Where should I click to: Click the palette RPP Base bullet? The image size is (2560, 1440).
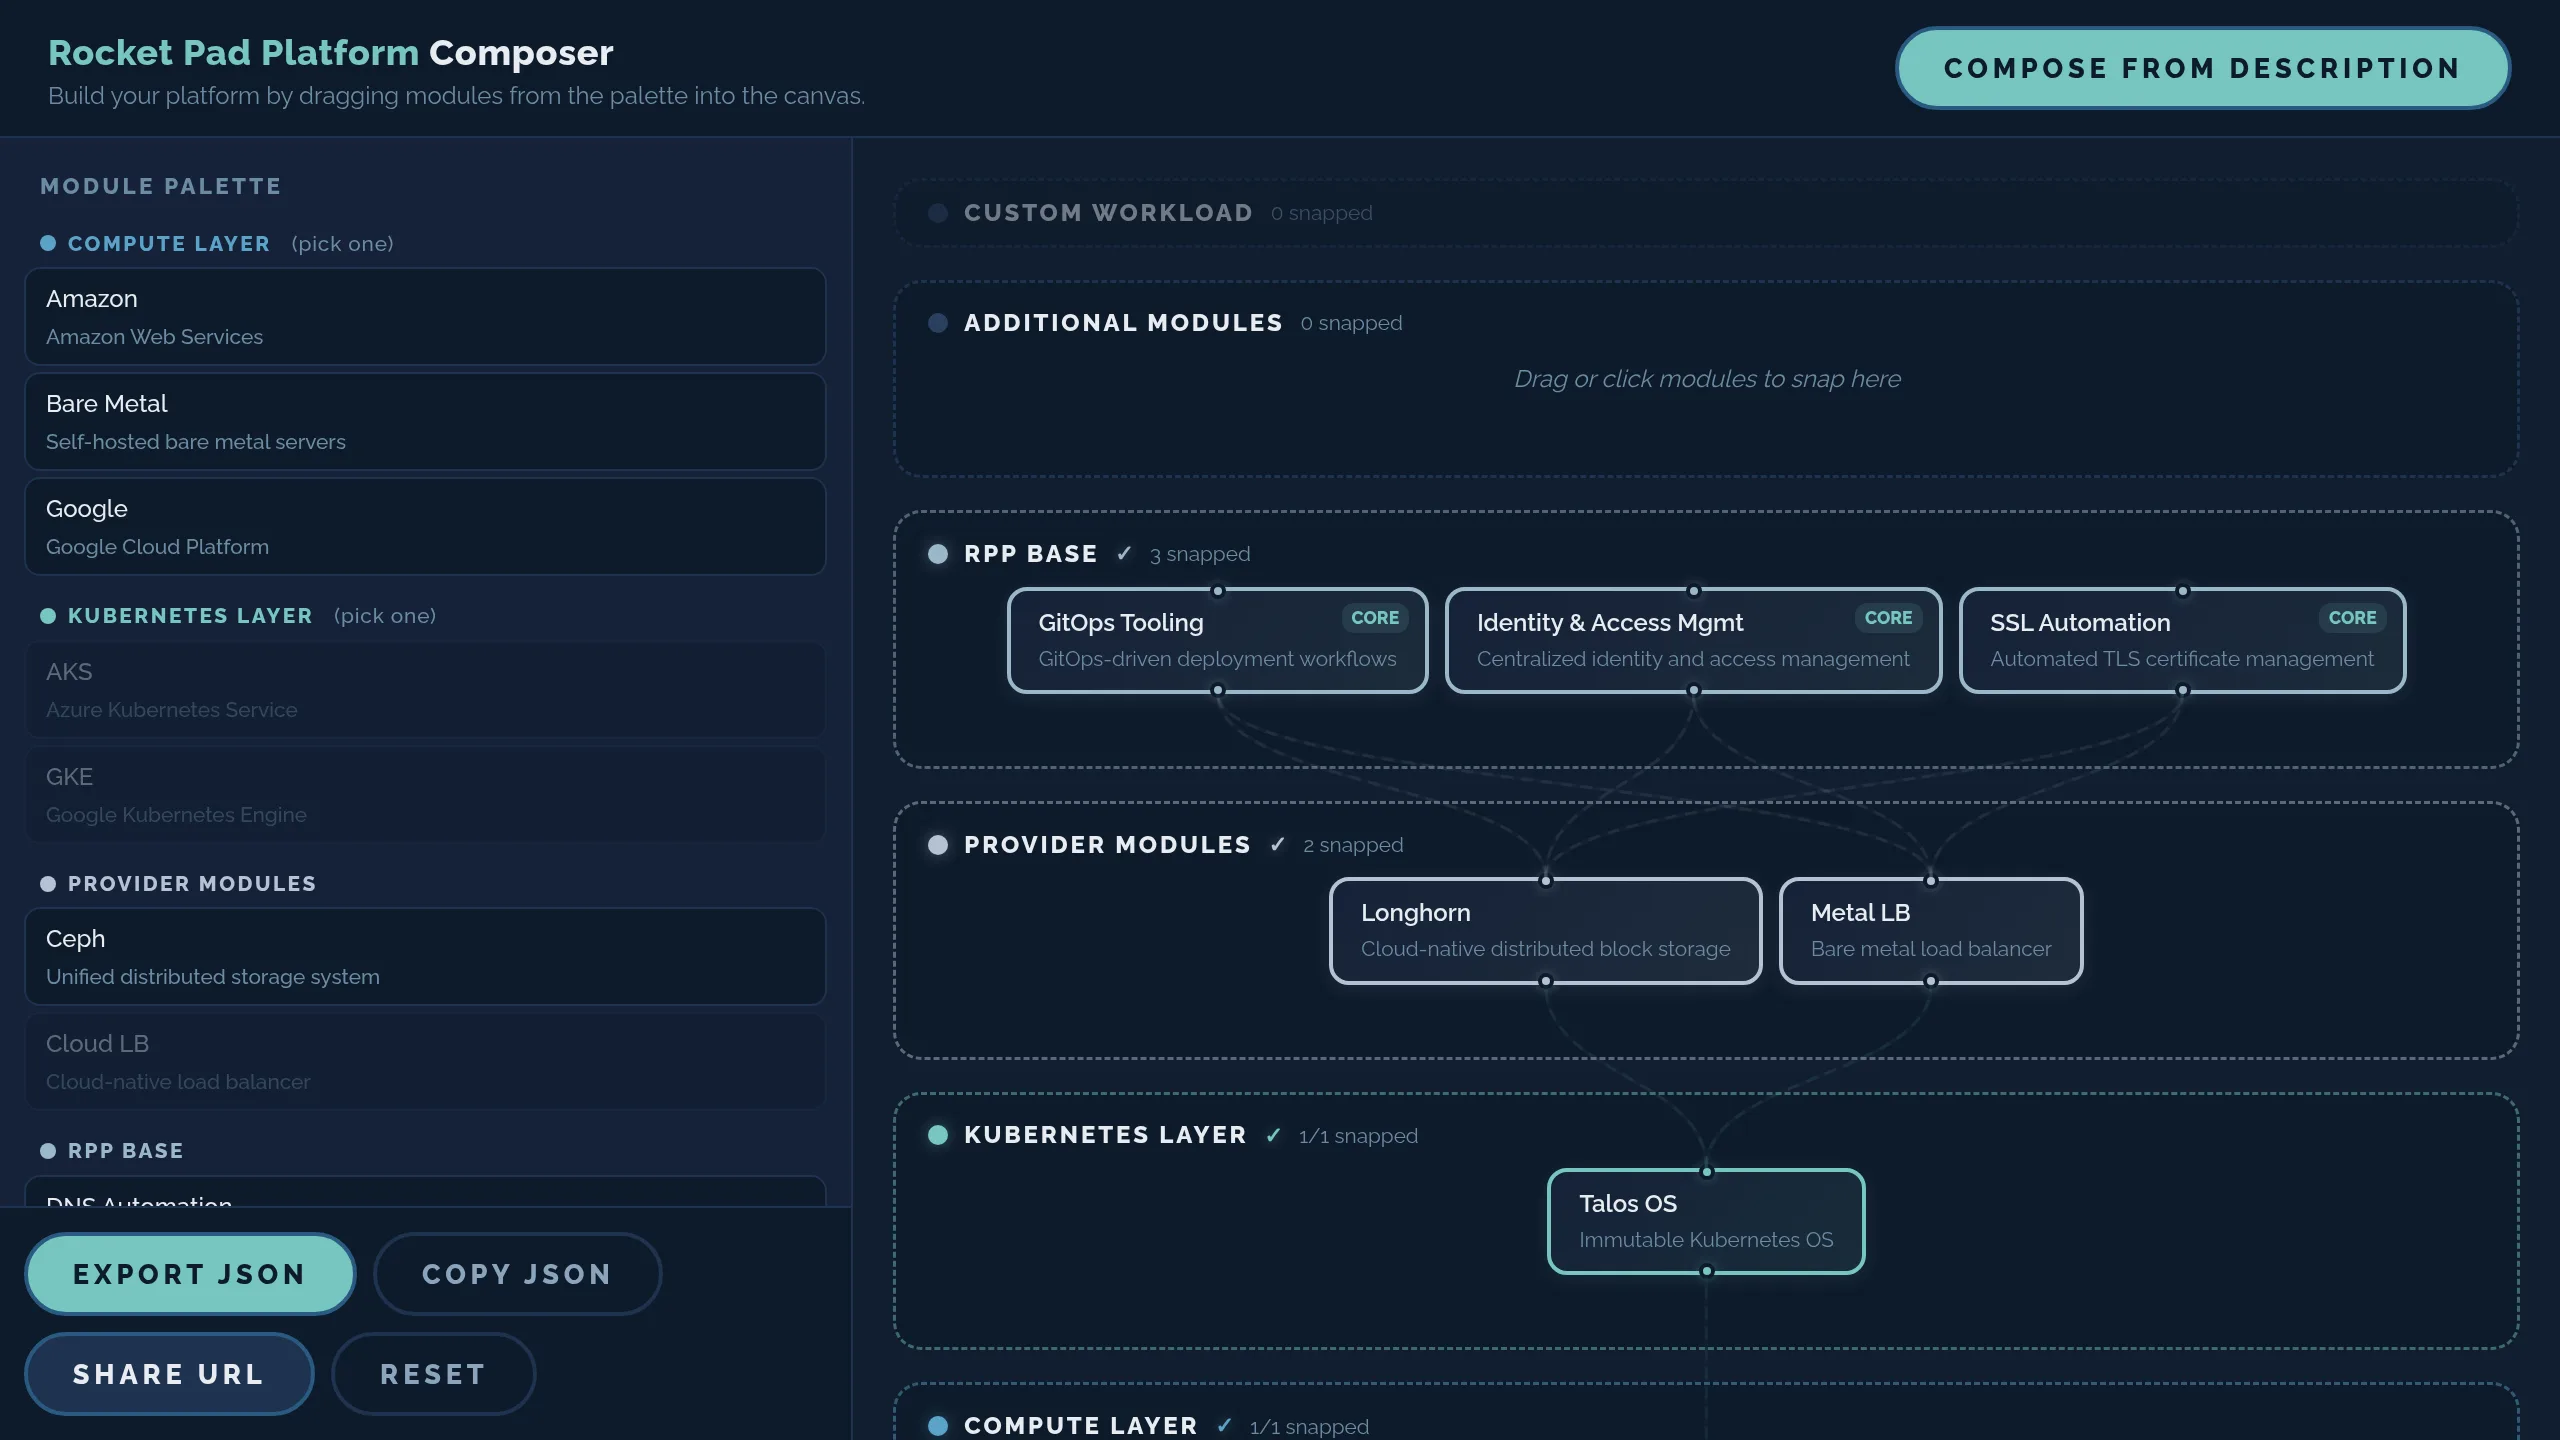(48, 1151)
